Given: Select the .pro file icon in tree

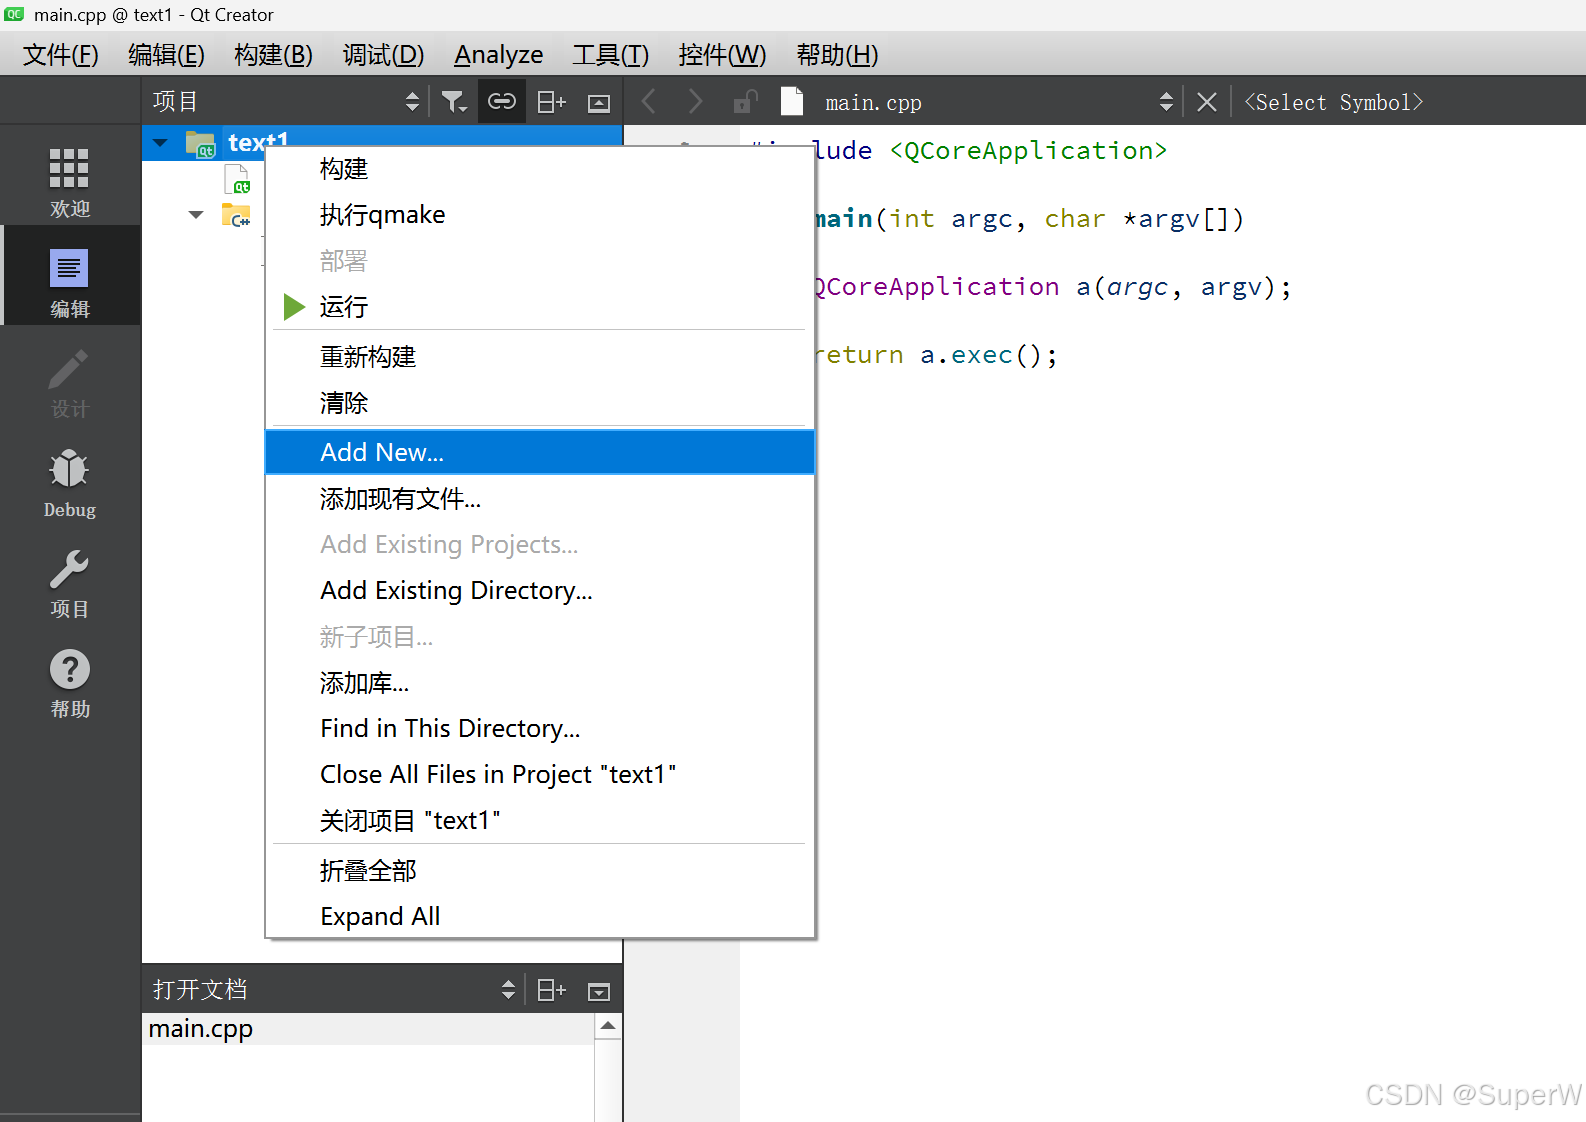Looking at the screenshot, I should click(238, 180).
